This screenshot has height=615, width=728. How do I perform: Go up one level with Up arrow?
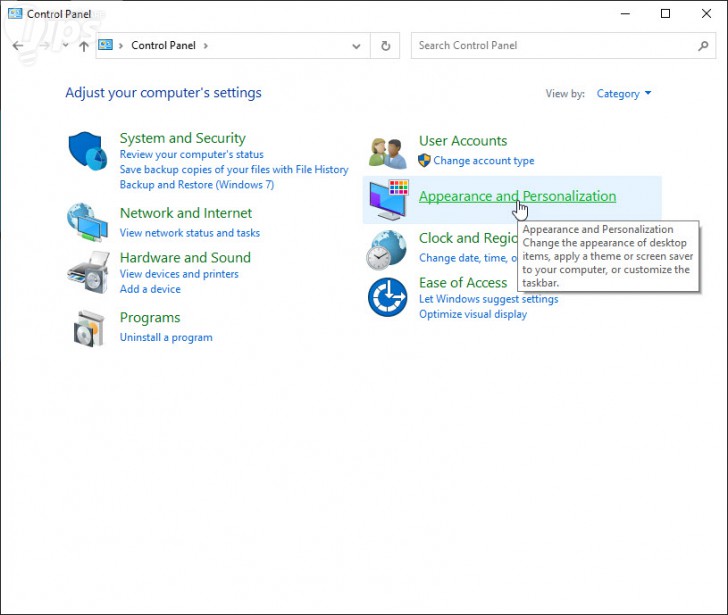(x=84, y=46)
